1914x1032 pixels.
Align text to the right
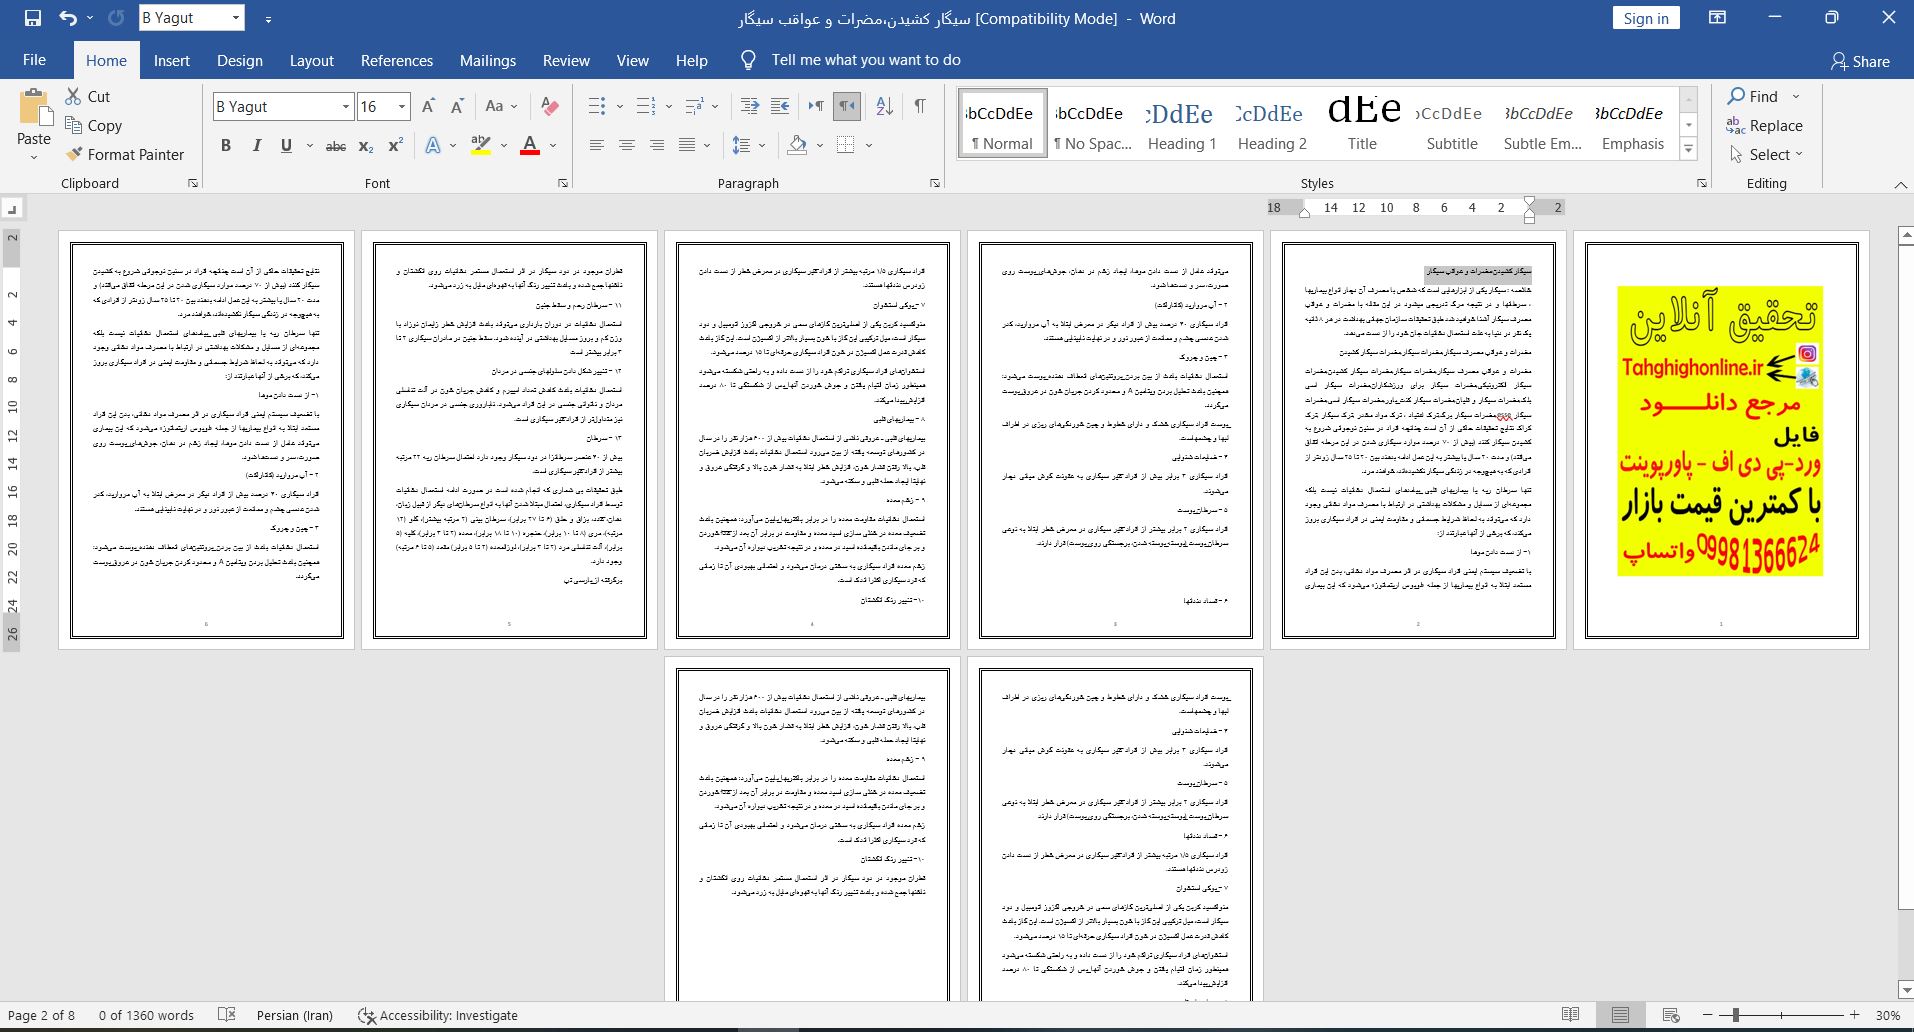click(657, 146)
